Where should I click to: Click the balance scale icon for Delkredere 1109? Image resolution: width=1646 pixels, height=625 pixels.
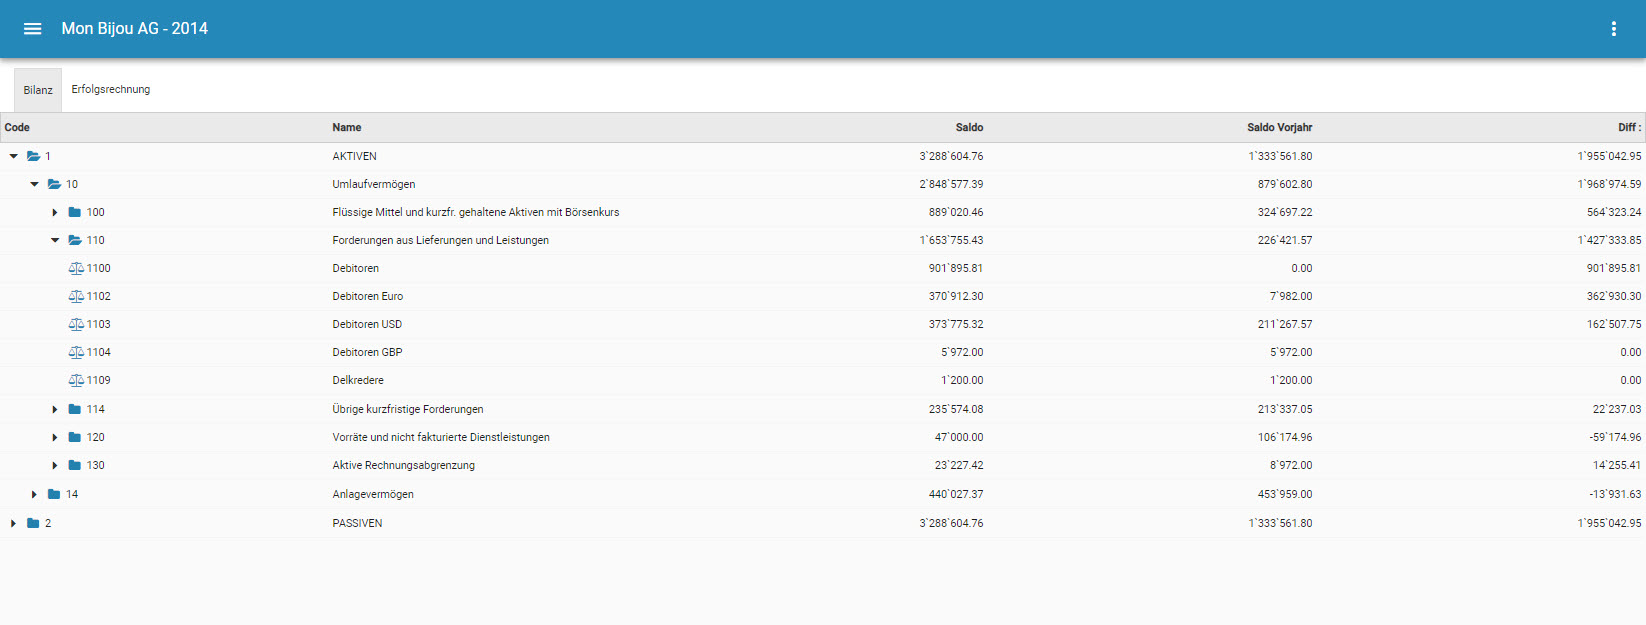pos(76,380)
